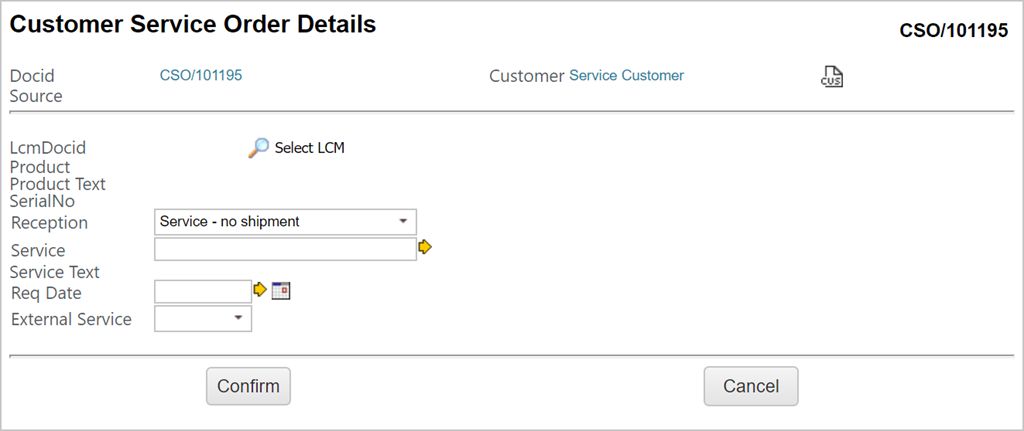Click the Customer field label
Image resolution: width=1024 pixels, height=431 pixels.
[526, 76]
